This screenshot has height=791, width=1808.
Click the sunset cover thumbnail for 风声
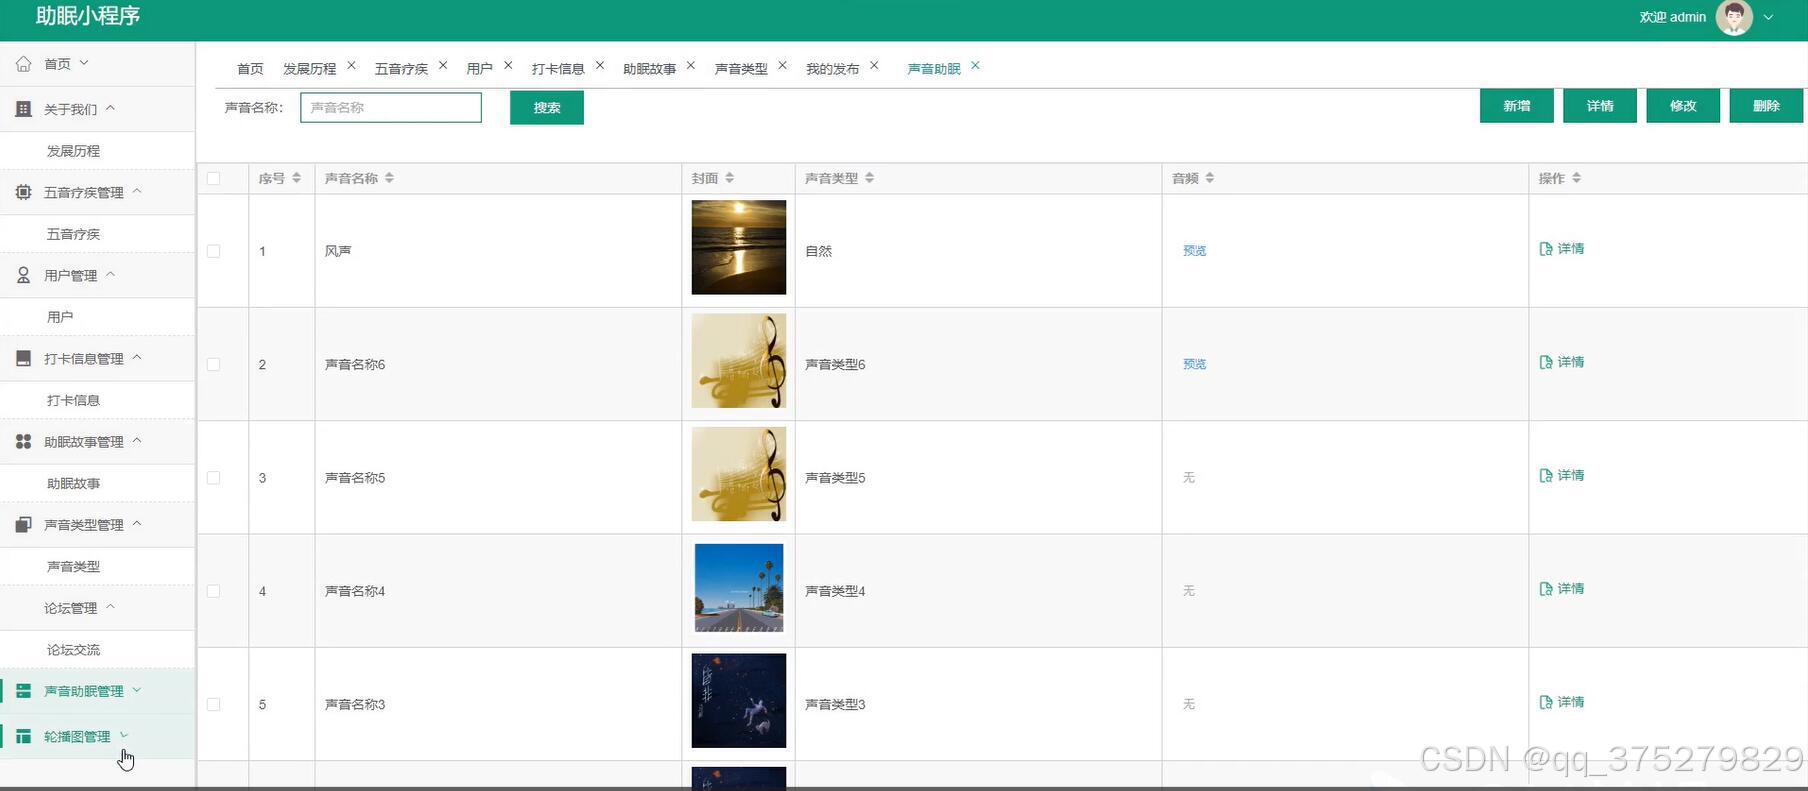(x=739, y=247)
